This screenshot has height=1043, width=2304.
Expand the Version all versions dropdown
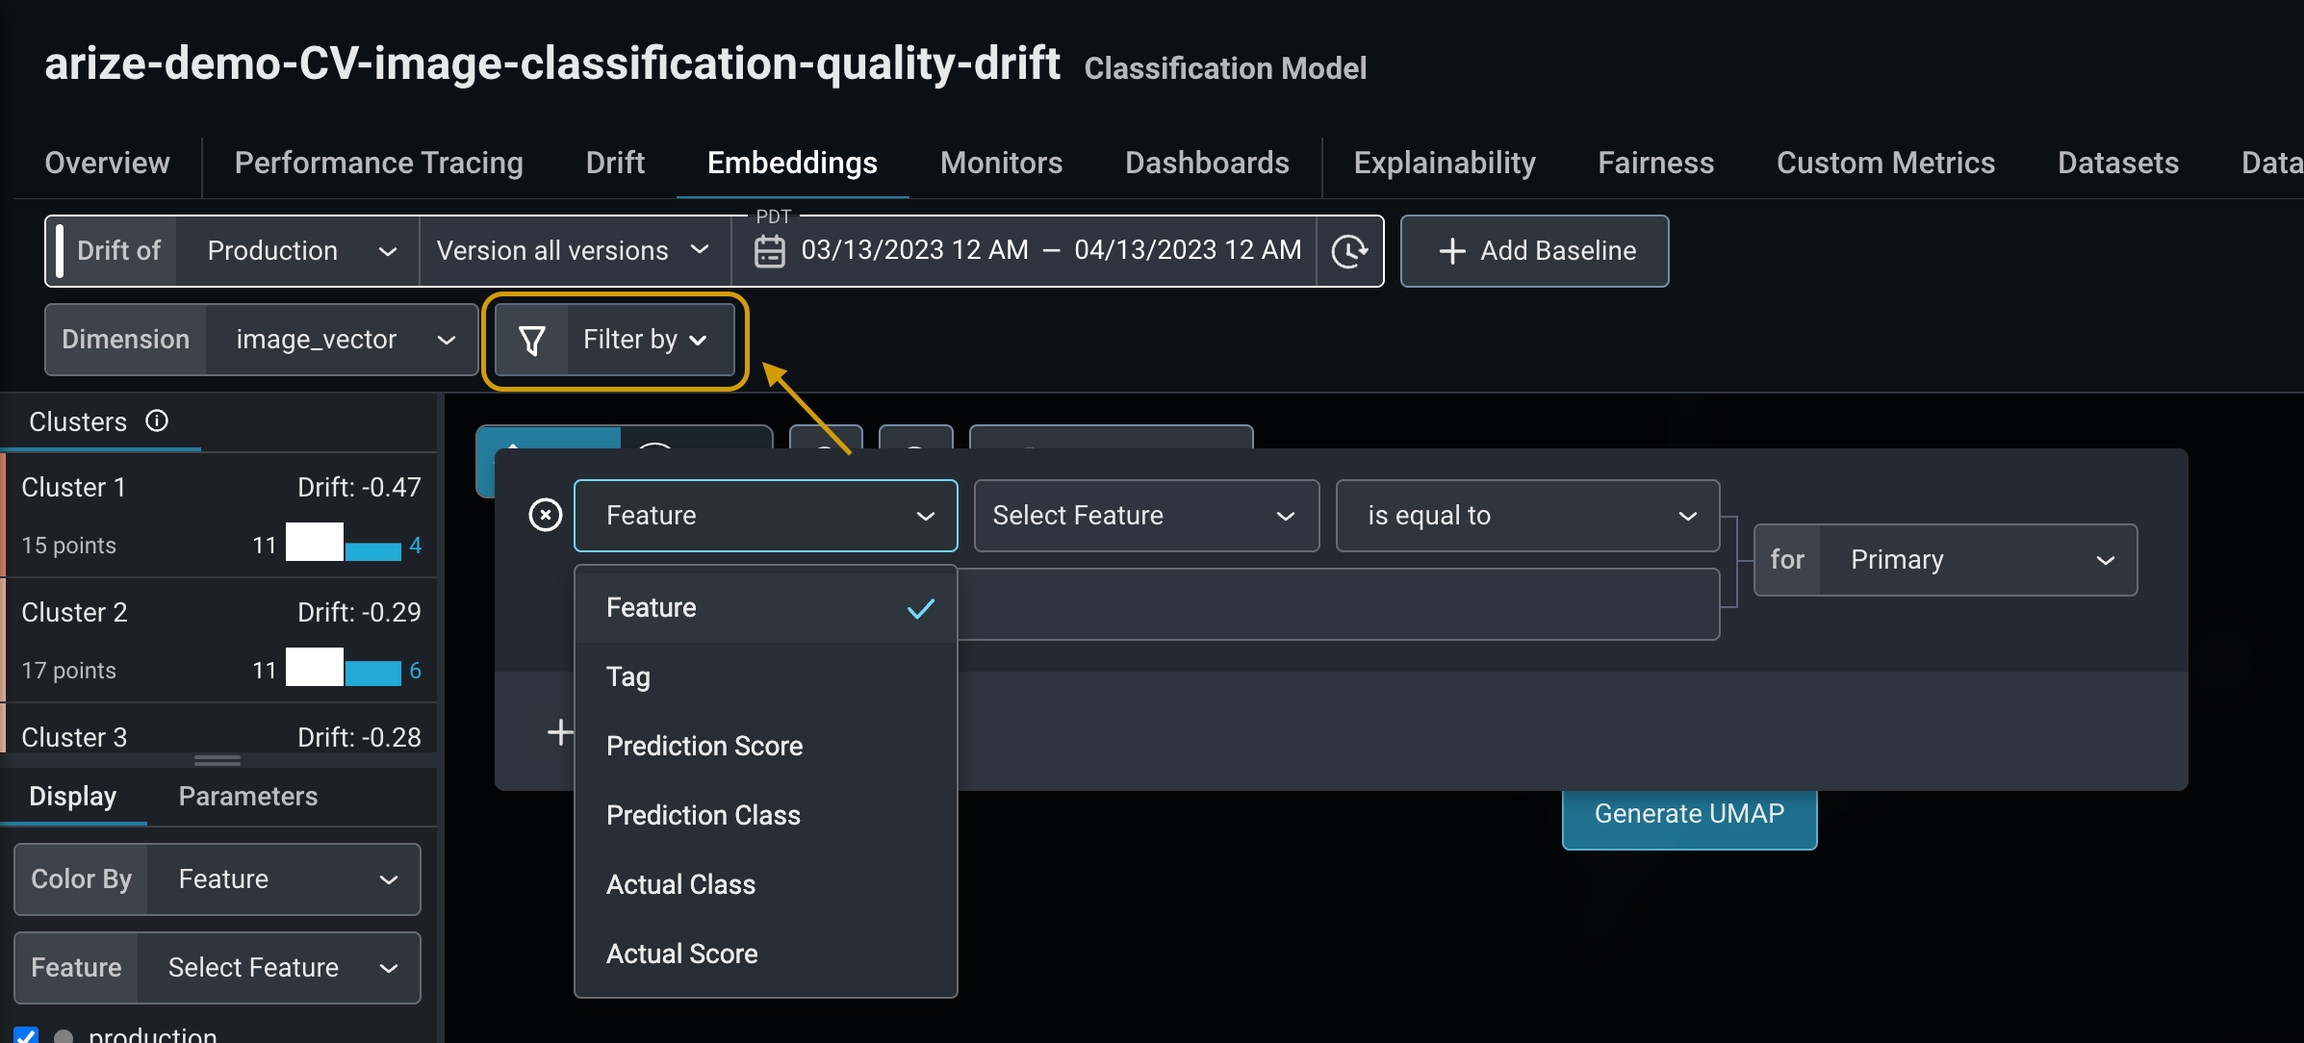[573, 251]
